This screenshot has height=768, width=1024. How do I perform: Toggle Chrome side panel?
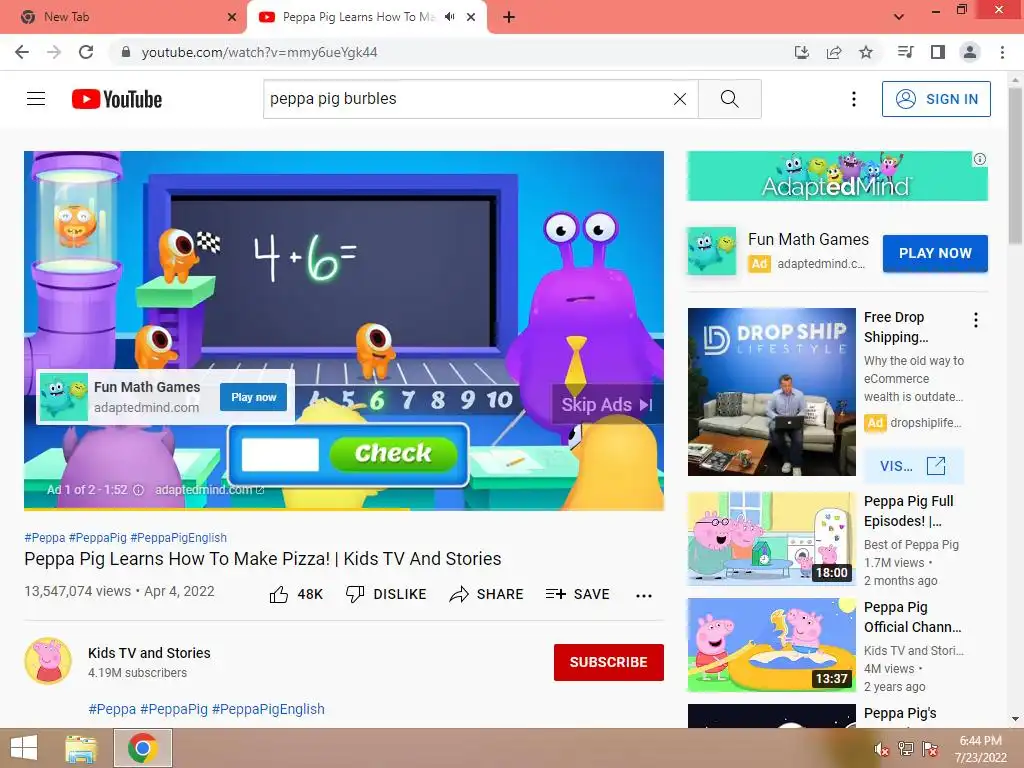click(938, 52)
